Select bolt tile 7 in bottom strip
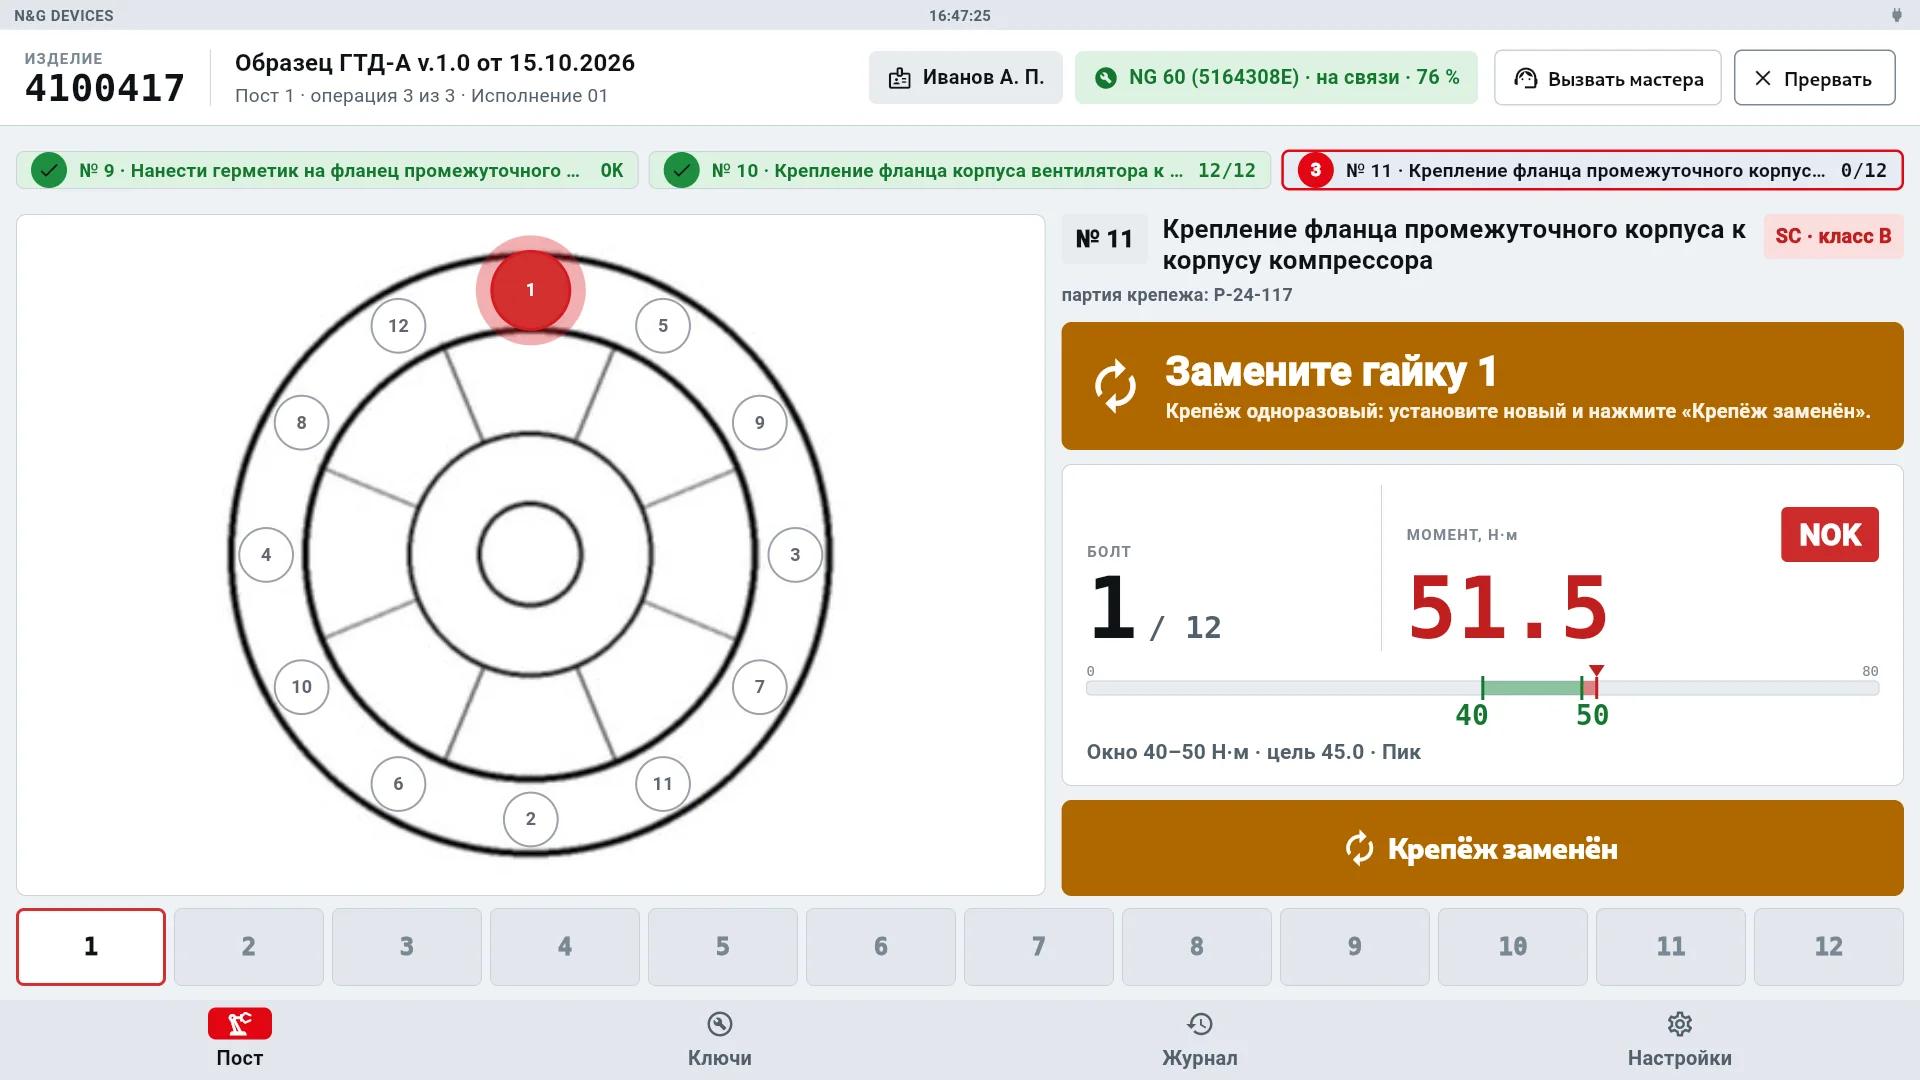The image size is (1920, 1080). click(x=1039, y=947)
